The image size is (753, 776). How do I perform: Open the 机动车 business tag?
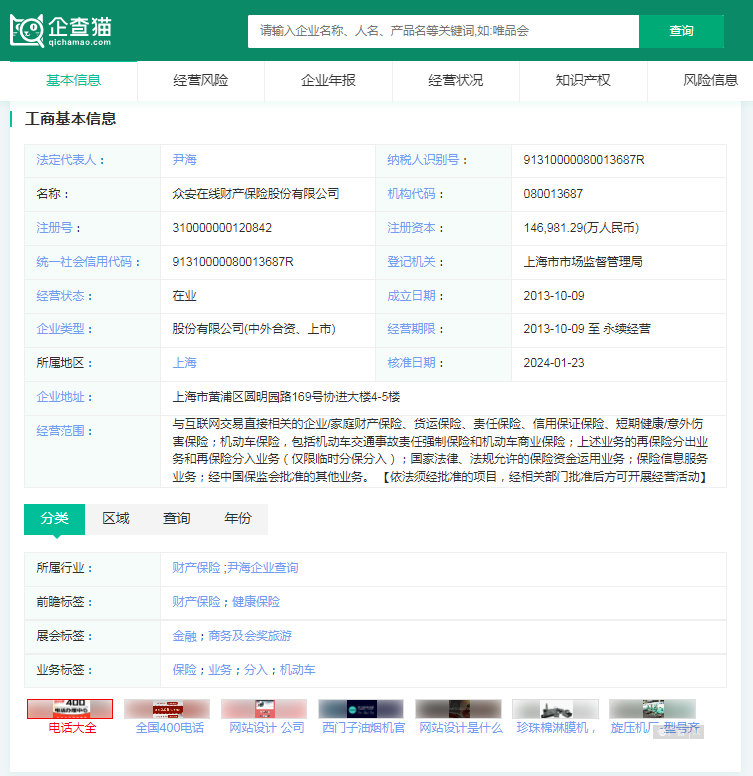297,670
